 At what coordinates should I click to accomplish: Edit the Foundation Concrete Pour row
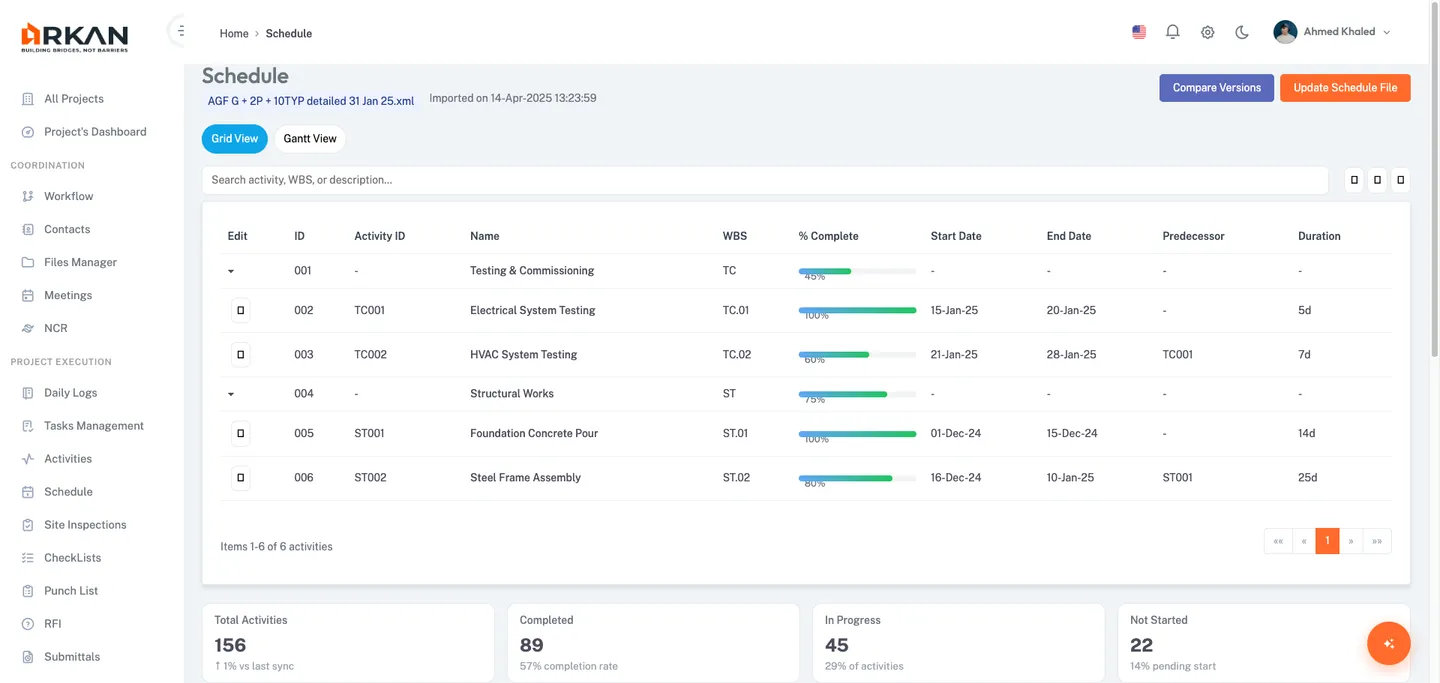point(240,433)
